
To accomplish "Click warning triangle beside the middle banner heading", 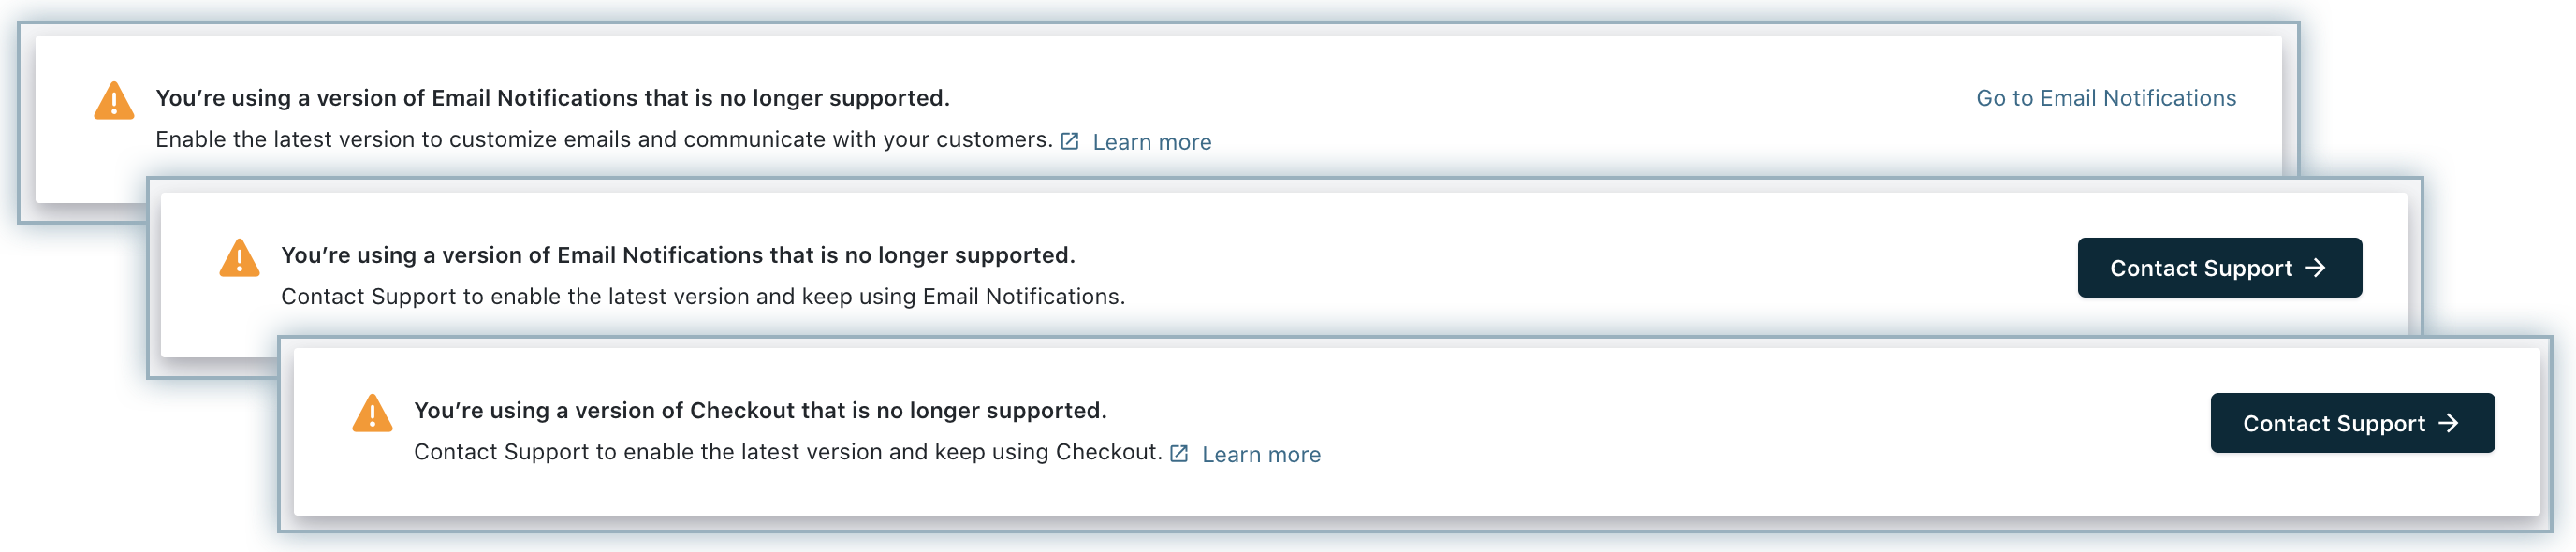I will coord(239,258).
